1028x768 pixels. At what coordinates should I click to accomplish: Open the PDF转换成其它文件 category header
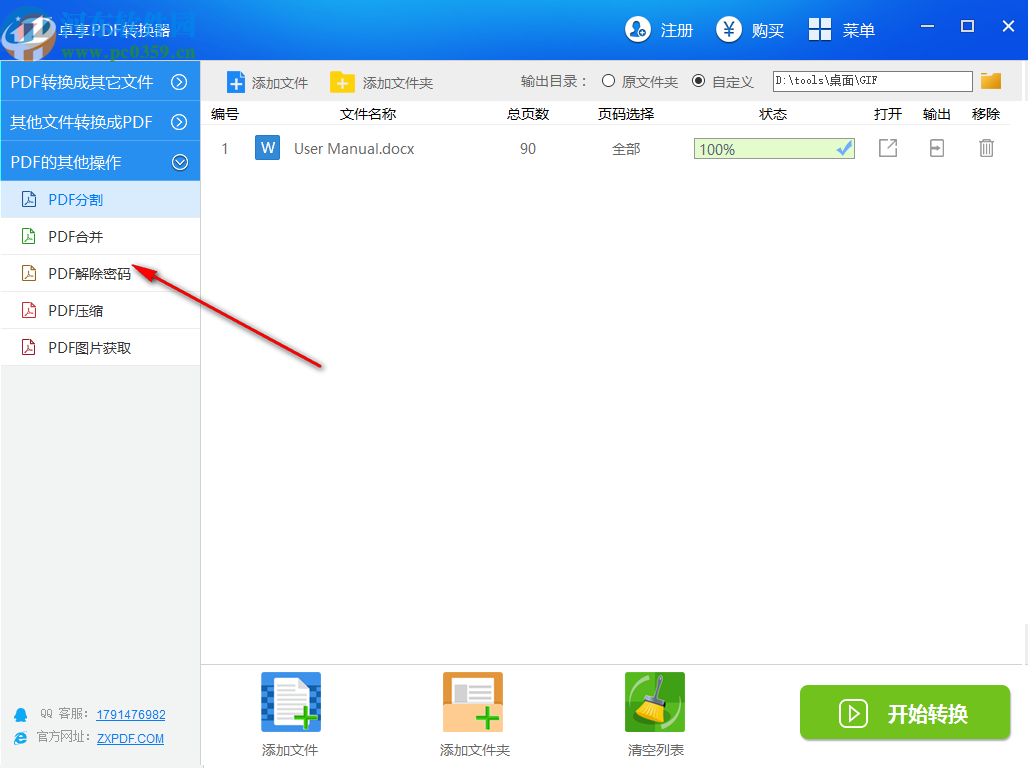tap(100, 81)
